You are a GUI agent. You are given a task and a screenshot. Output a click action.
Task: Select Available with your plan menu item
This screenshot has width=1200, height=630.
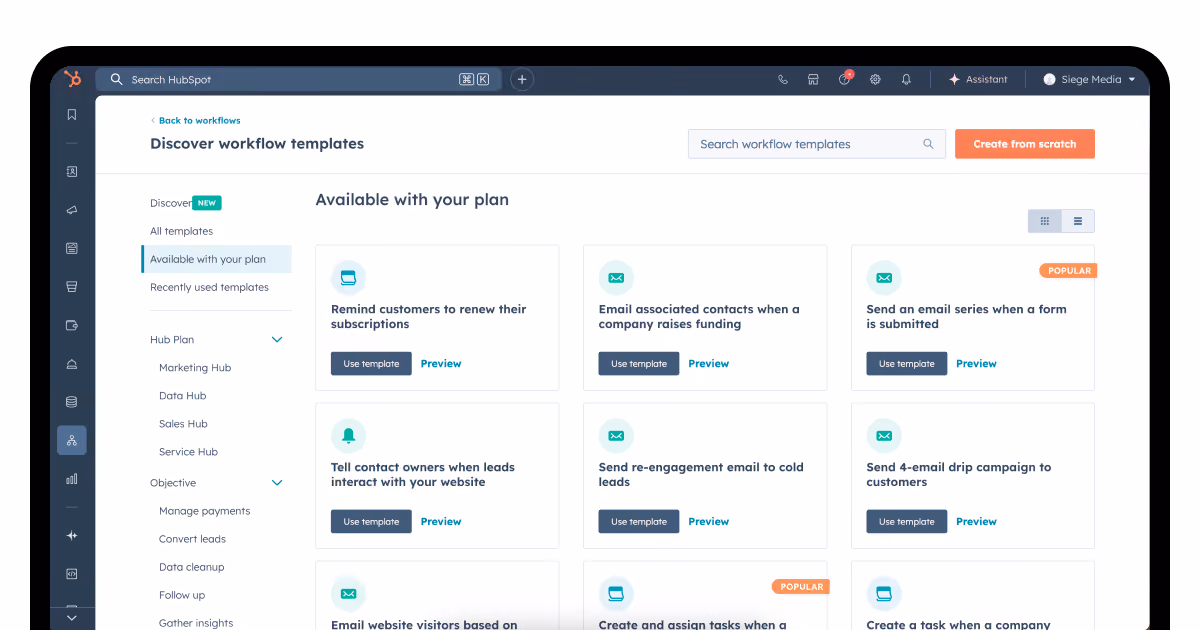(216, 259)
